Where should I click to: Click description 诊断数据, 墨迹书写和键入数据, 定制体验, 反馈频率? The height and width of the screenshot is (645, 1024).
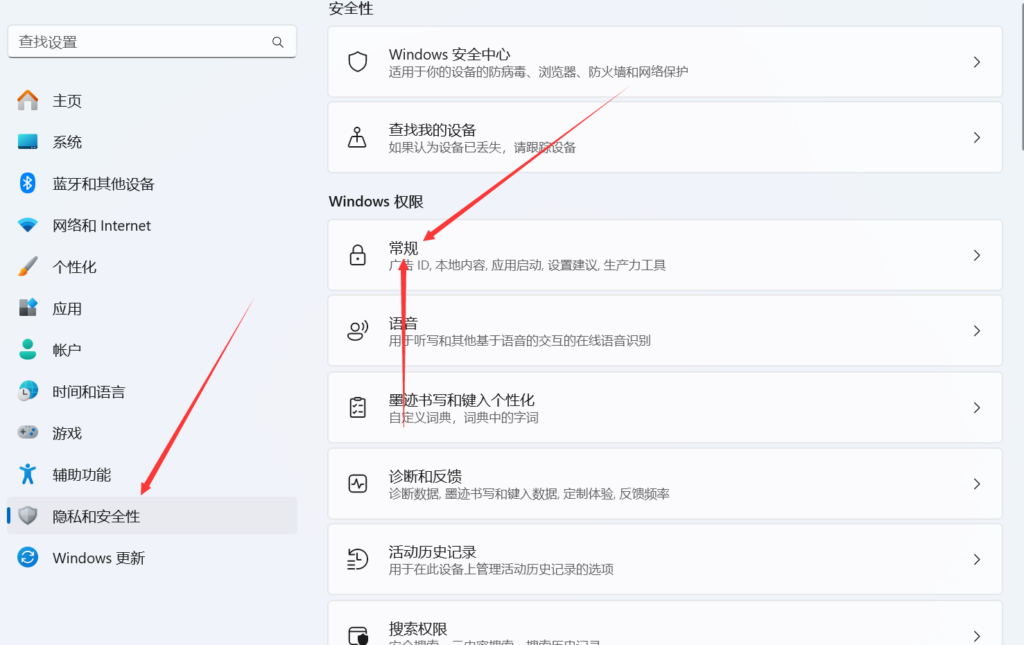(x=529, y=494)
